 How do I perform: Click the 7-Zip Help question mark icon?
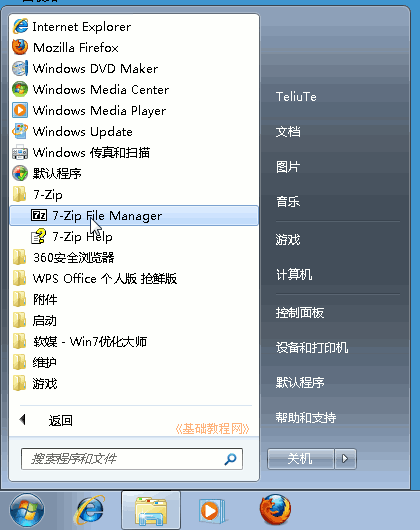pyautogui.click(x=39, y=236)
